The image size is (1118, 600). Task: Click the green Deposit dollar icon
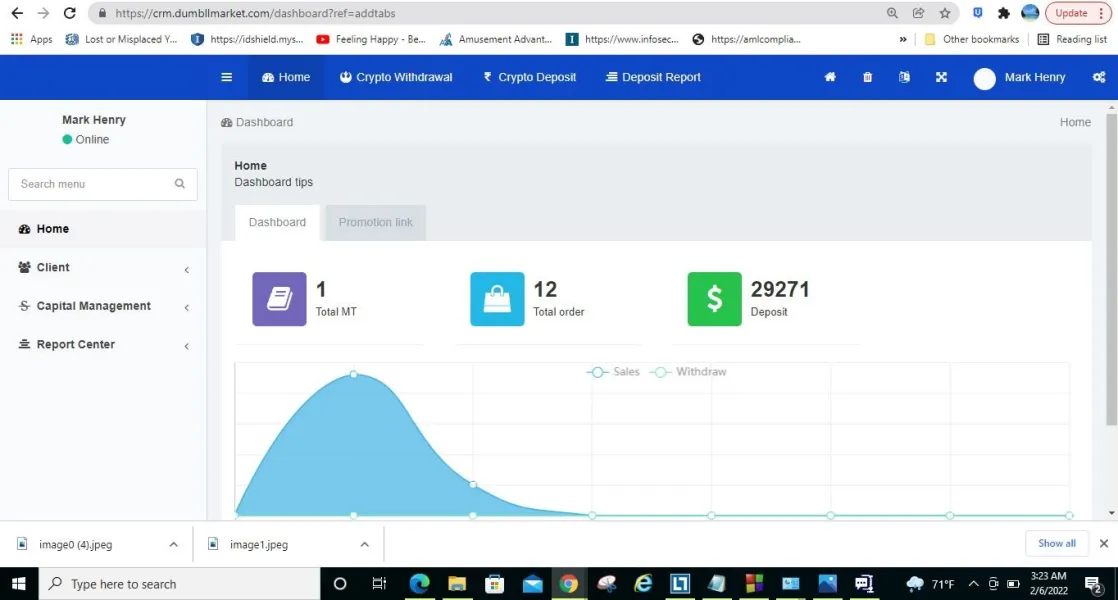tap(714, 299)
